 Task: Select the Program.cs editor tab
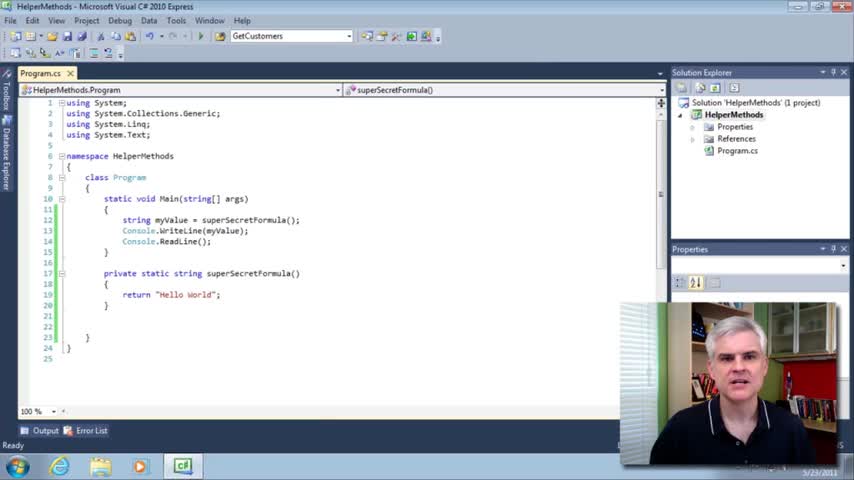click(x=41, y=74)
